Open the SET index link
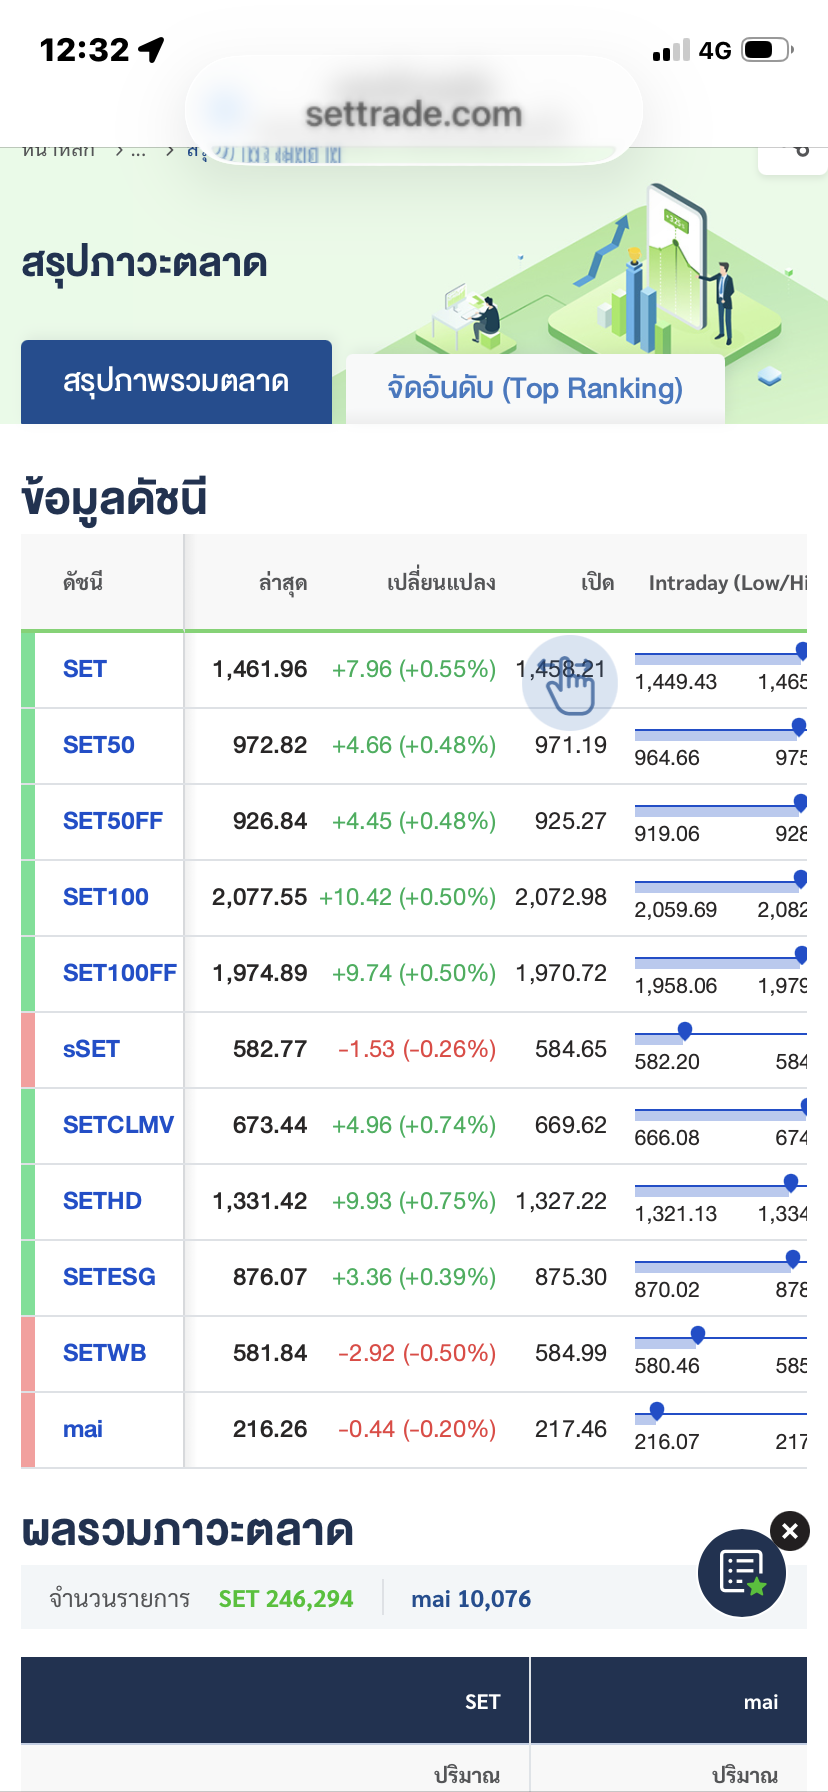Viewport: 828px width, 1792px height. tap(85, 669)
